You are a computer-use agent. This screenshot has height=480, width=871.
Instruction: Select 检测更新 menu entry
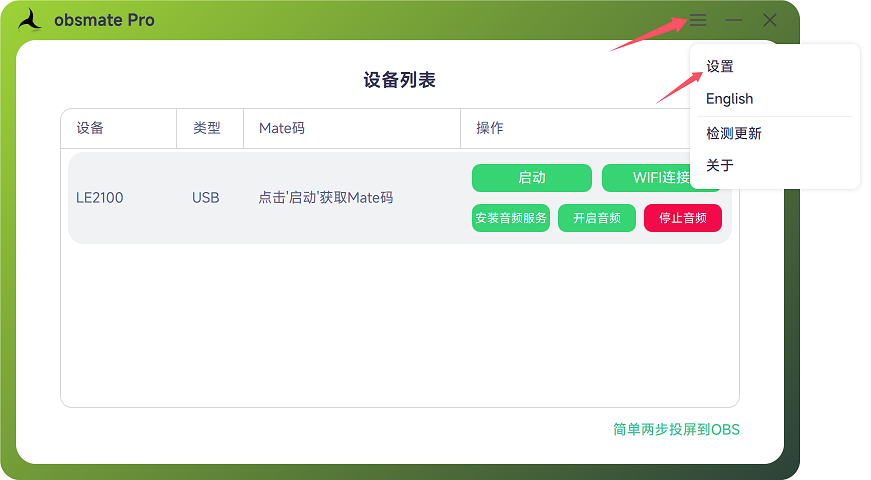point(733,133)
